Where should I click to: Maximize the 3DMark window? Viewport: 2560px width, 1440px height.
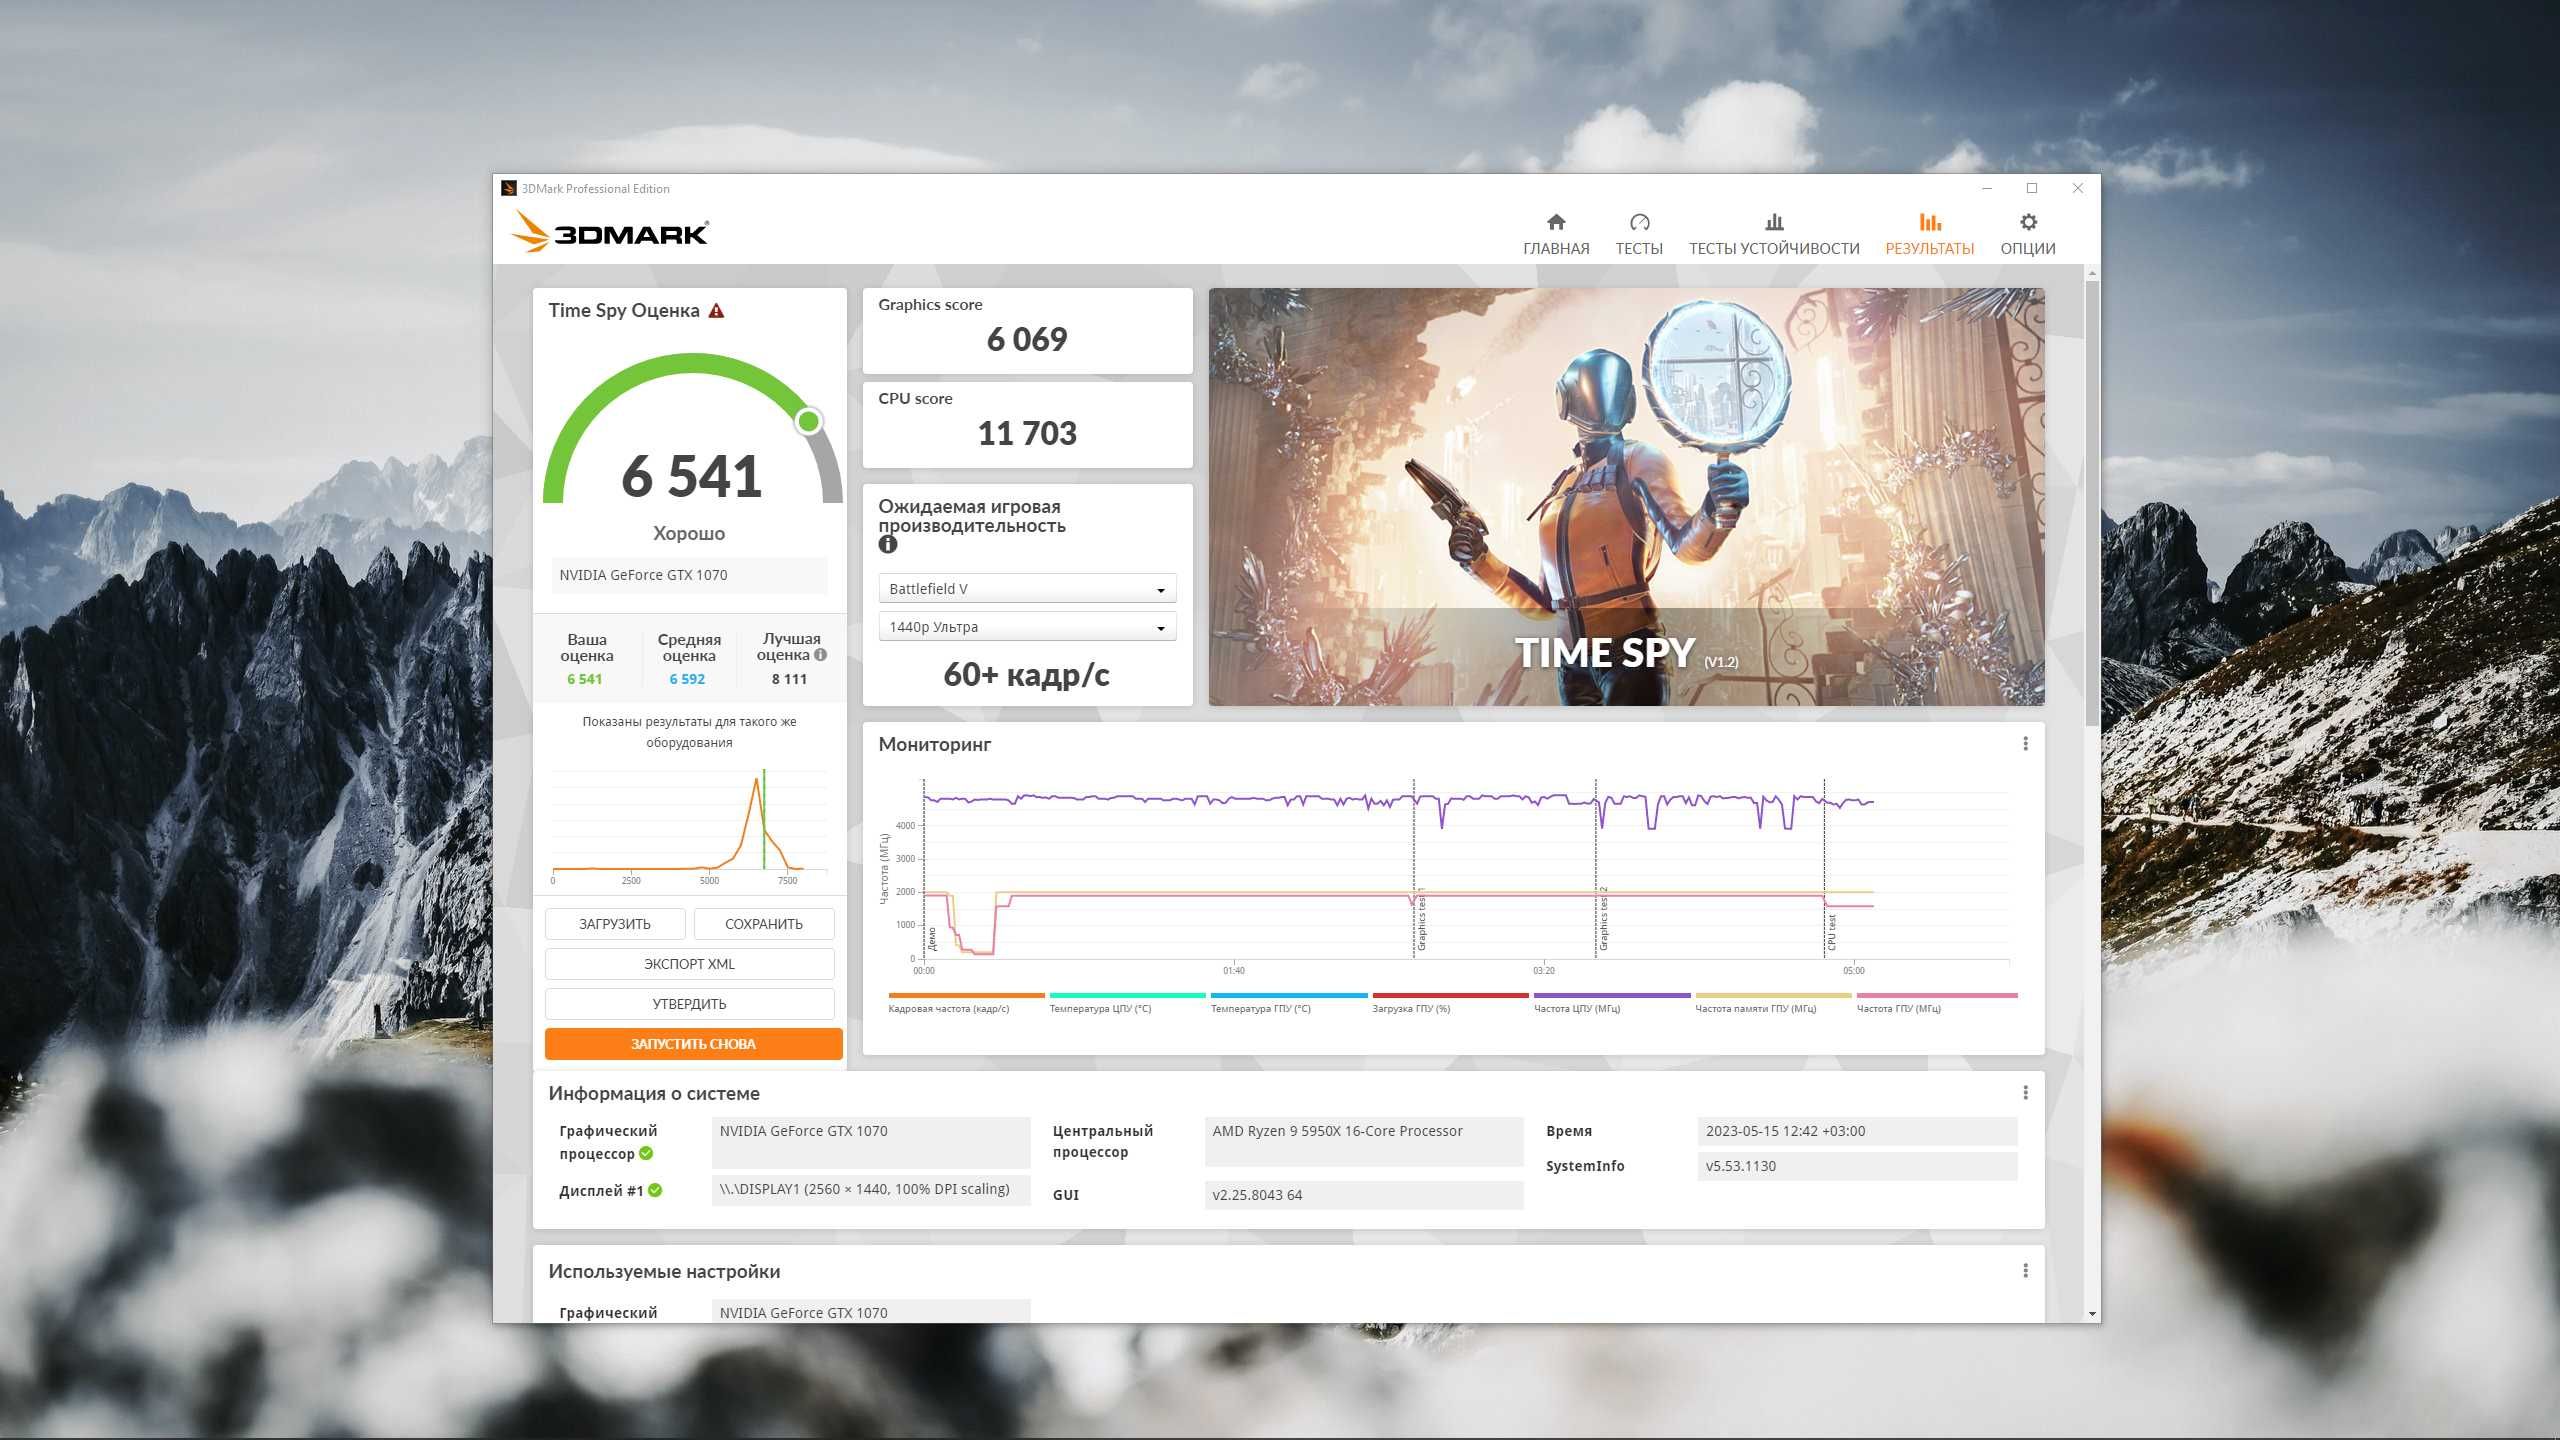pos(2032,188)
